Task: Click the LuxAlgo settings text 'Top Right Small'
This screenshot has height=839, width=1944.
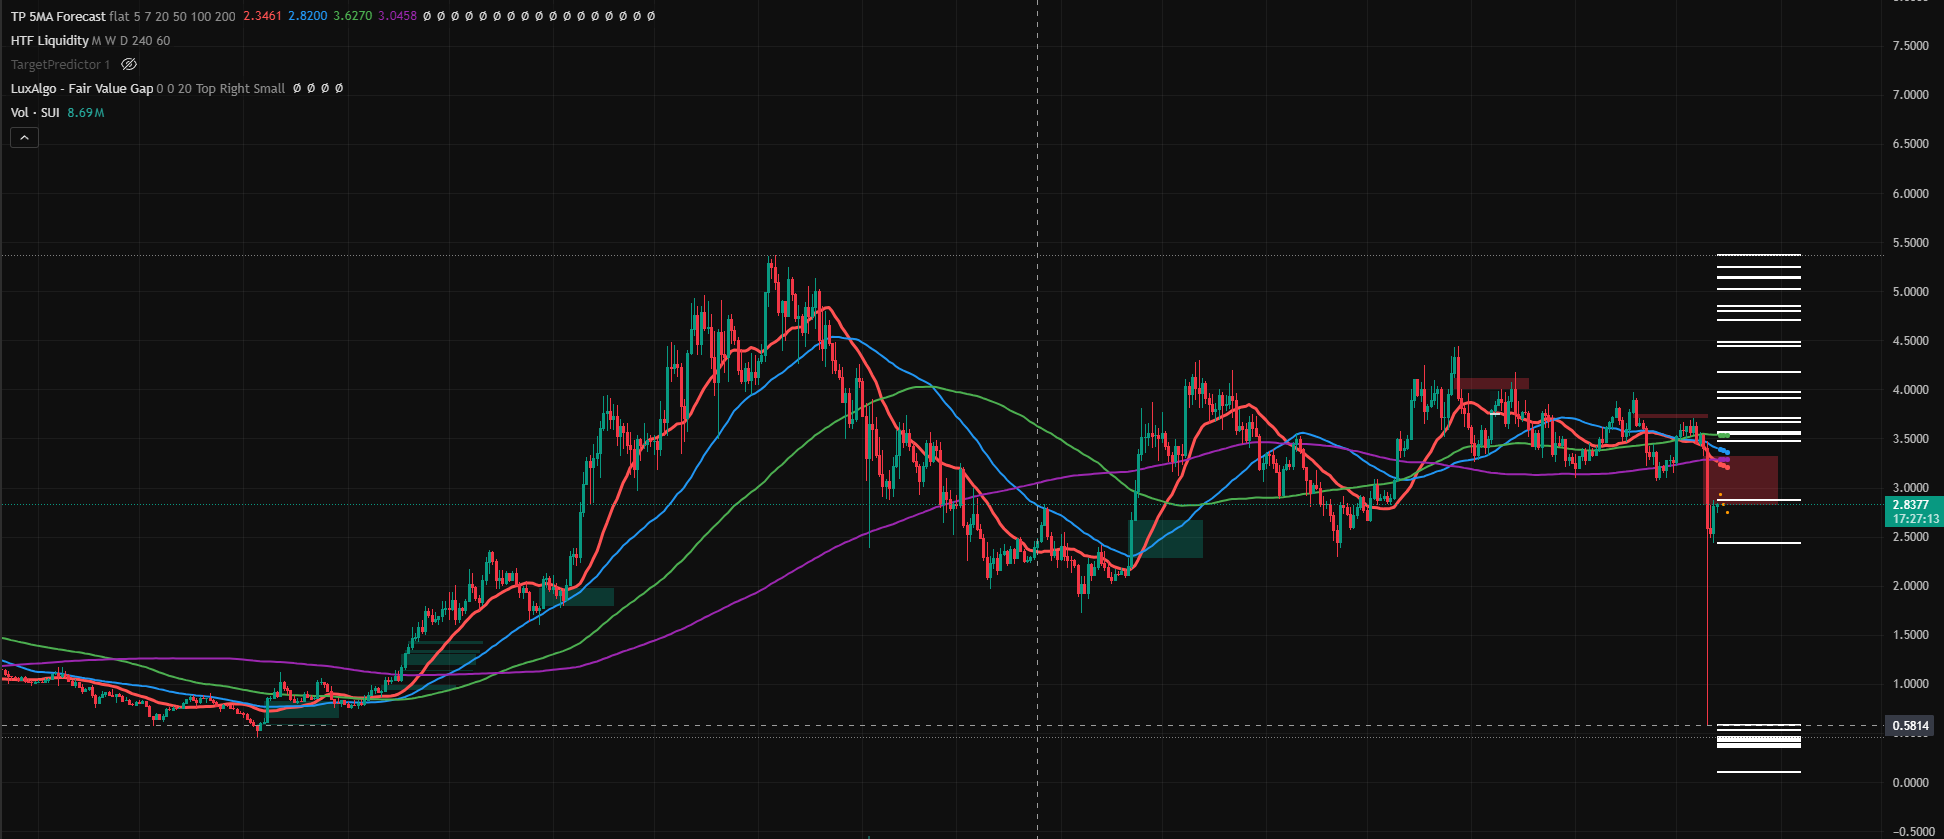Action: 240,89
